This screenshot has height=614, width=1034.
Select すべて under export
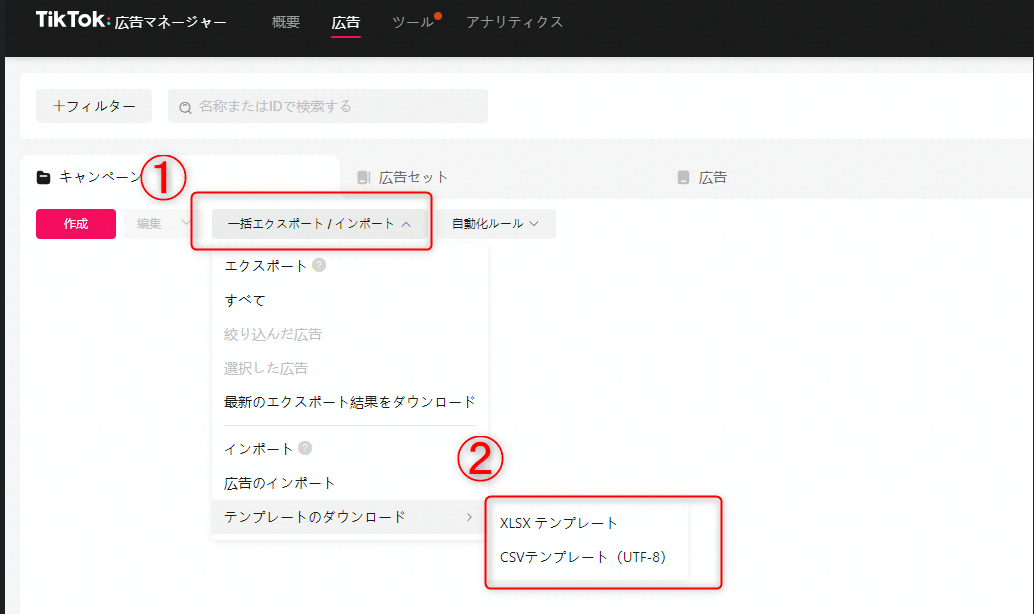[245, 300]
